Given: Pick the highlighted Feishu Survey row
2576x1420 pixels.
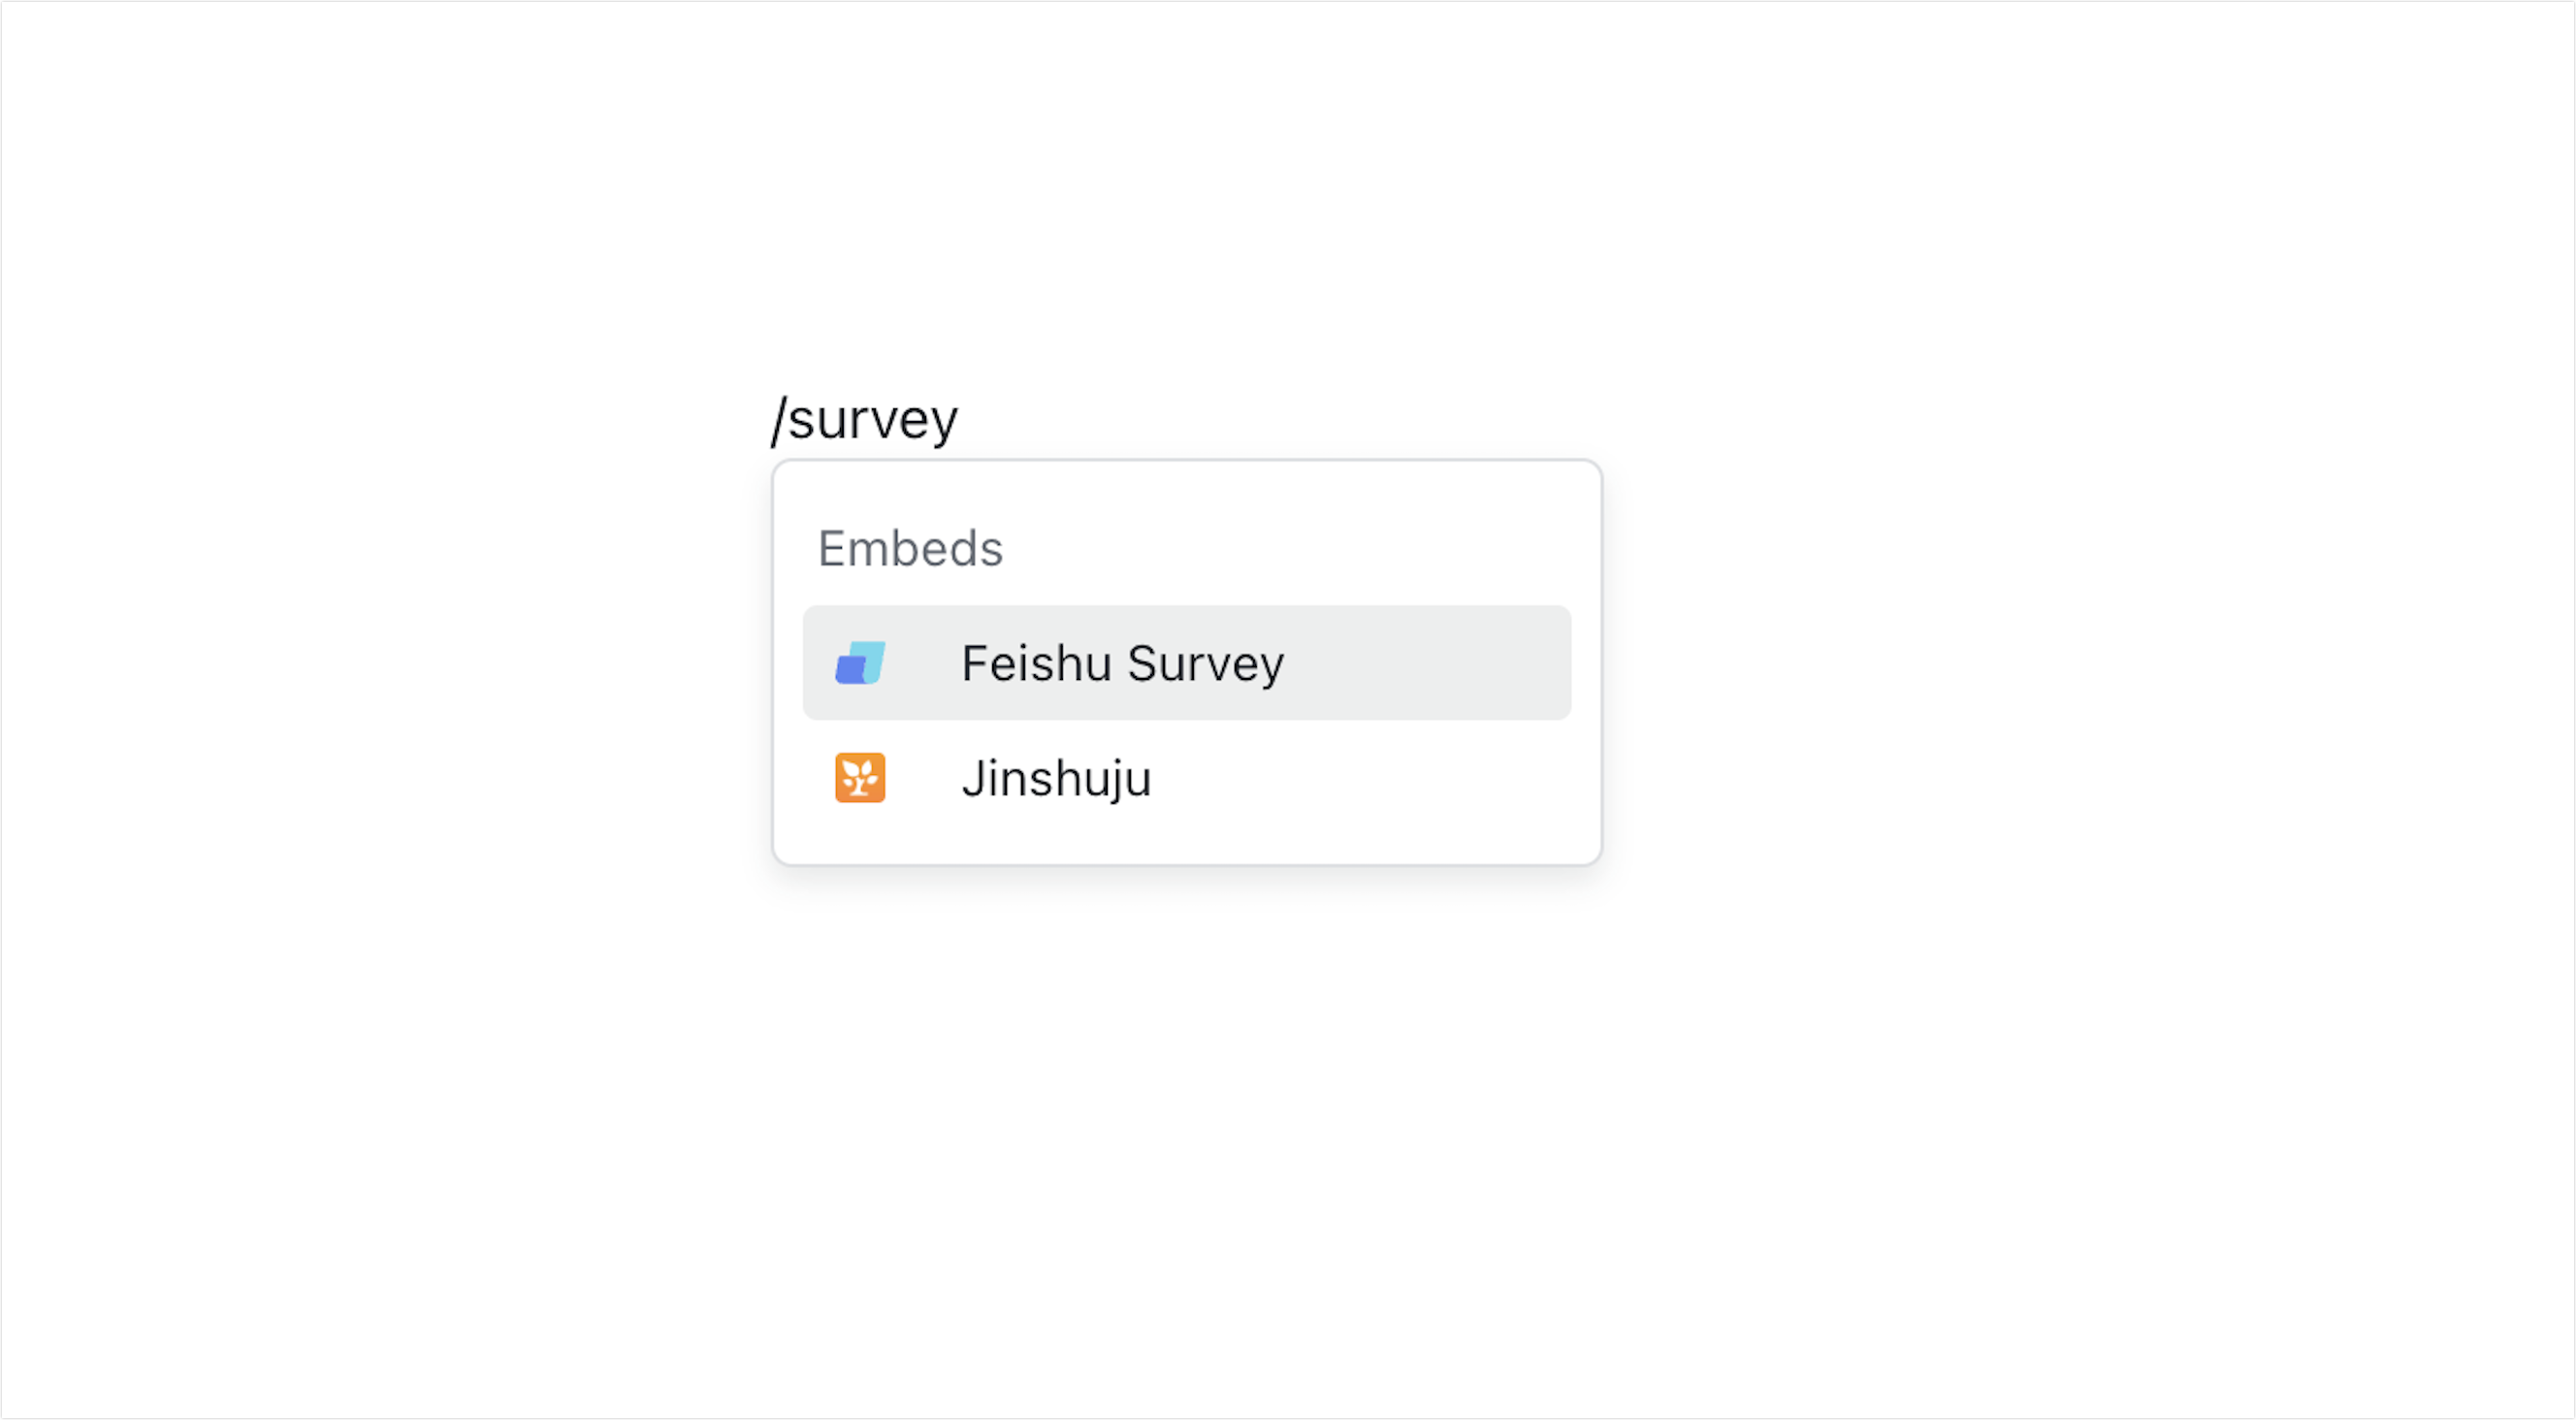Looking at the screenshot, I should pyautogui.click(x=1187, y=663).
